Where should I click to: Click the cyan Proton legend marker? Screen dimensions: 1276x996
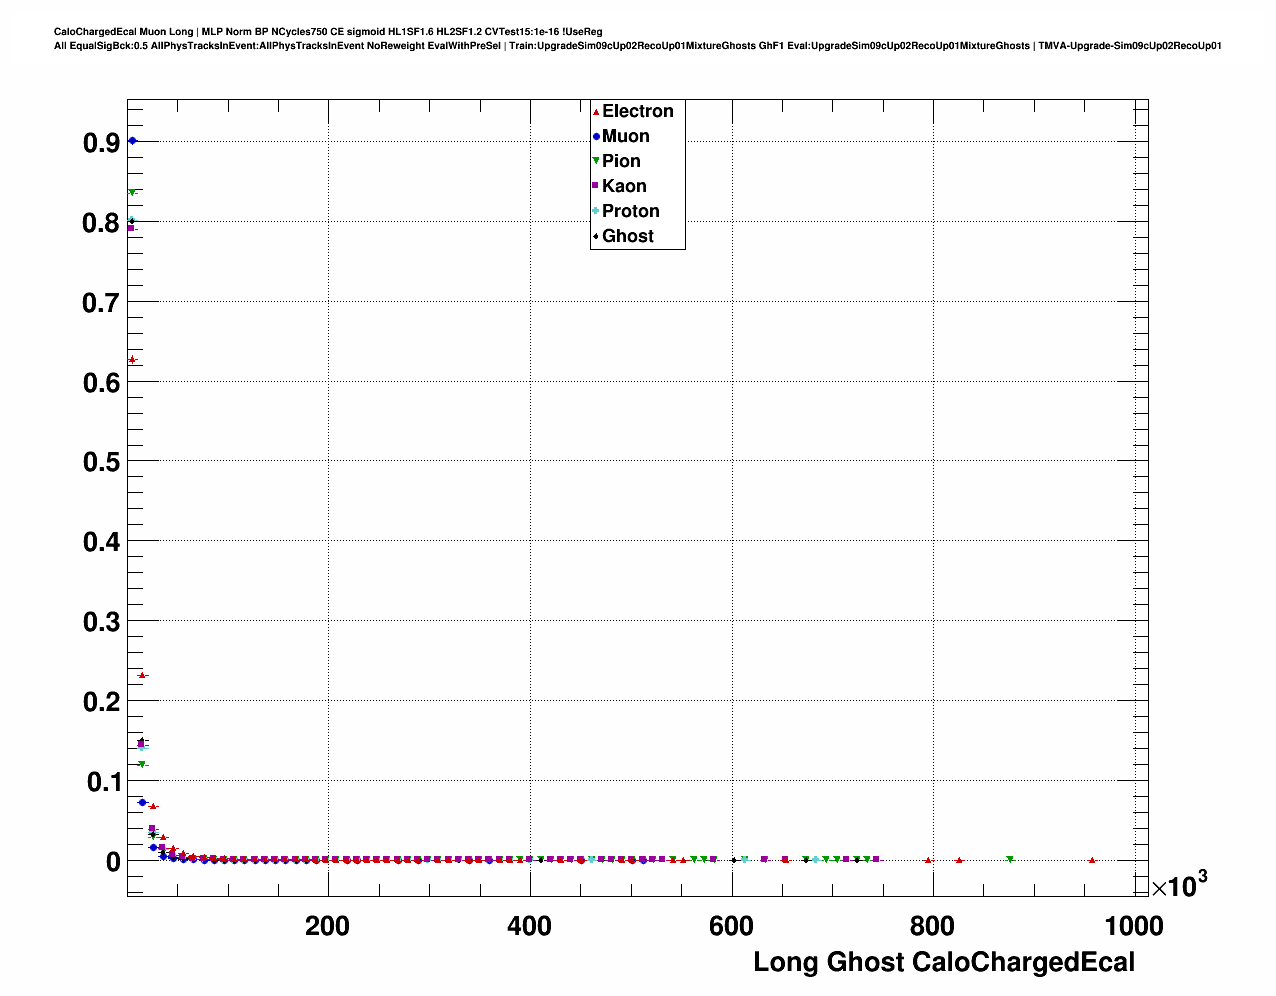[596, 211]
